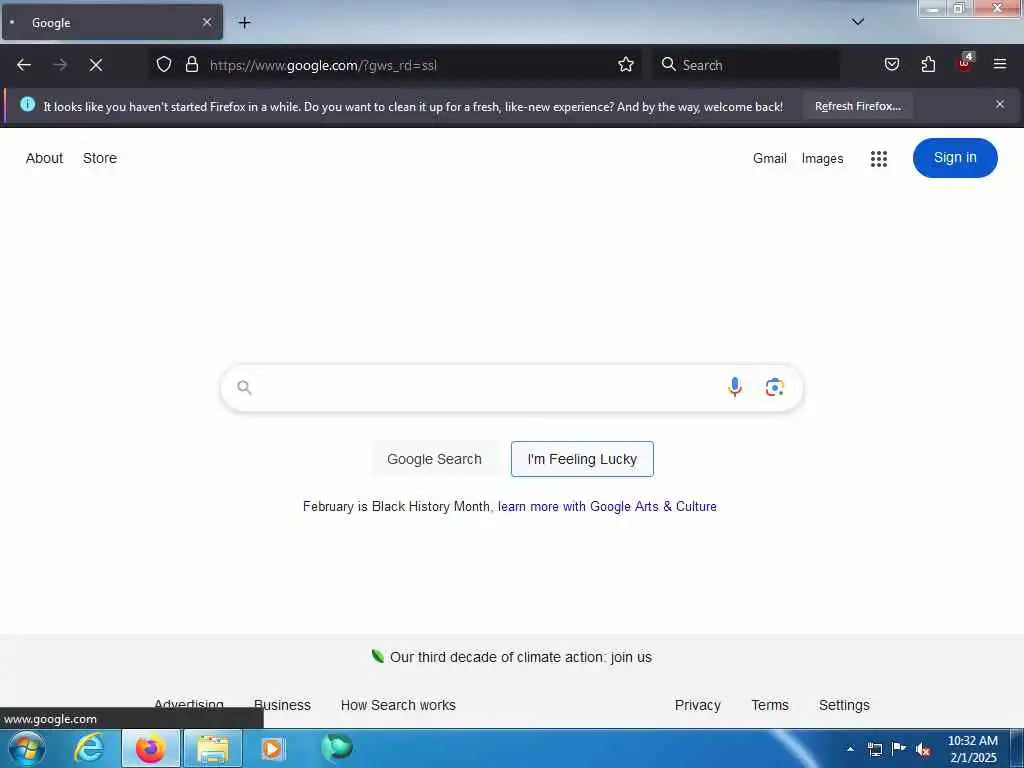Switch to Firefox in the taskbar
The height and width of the screenshot is (768, 1024).
click(x=150, y=748)
